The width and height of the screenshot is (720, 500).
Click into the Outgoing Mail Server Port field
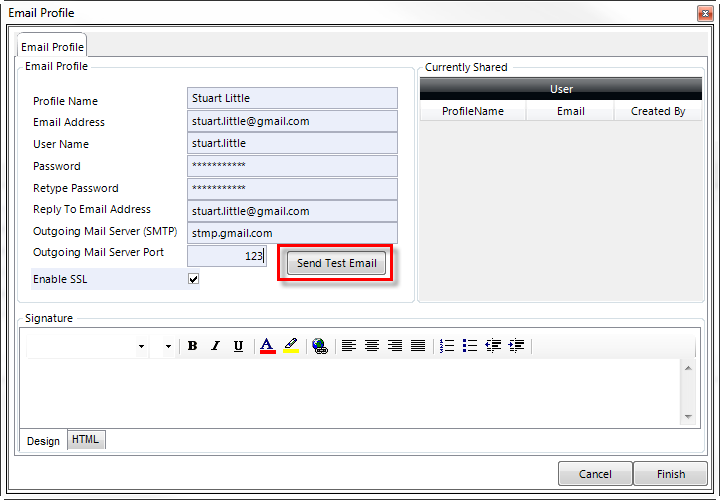tap(227, 256)
